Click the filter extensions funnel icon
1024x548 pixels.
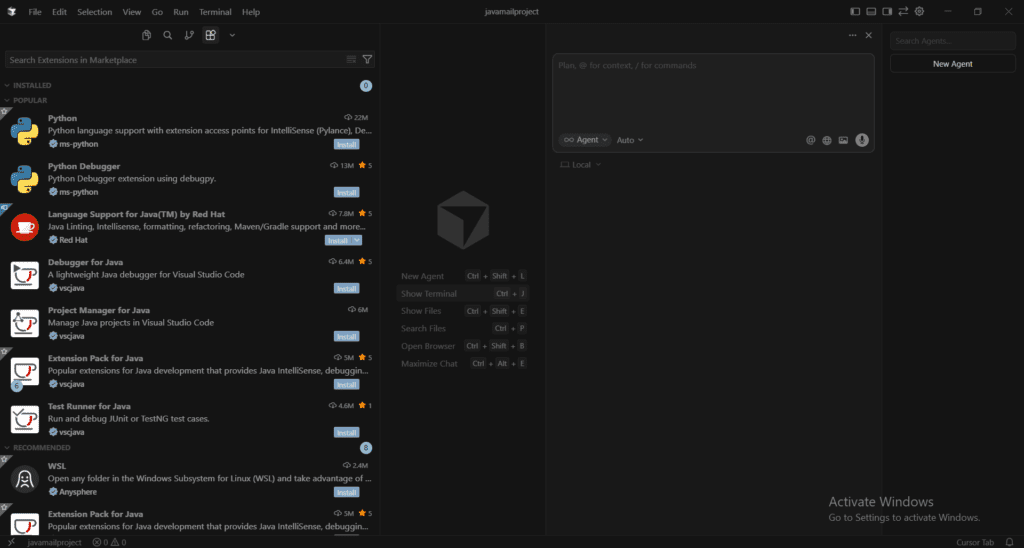point(367,60)
